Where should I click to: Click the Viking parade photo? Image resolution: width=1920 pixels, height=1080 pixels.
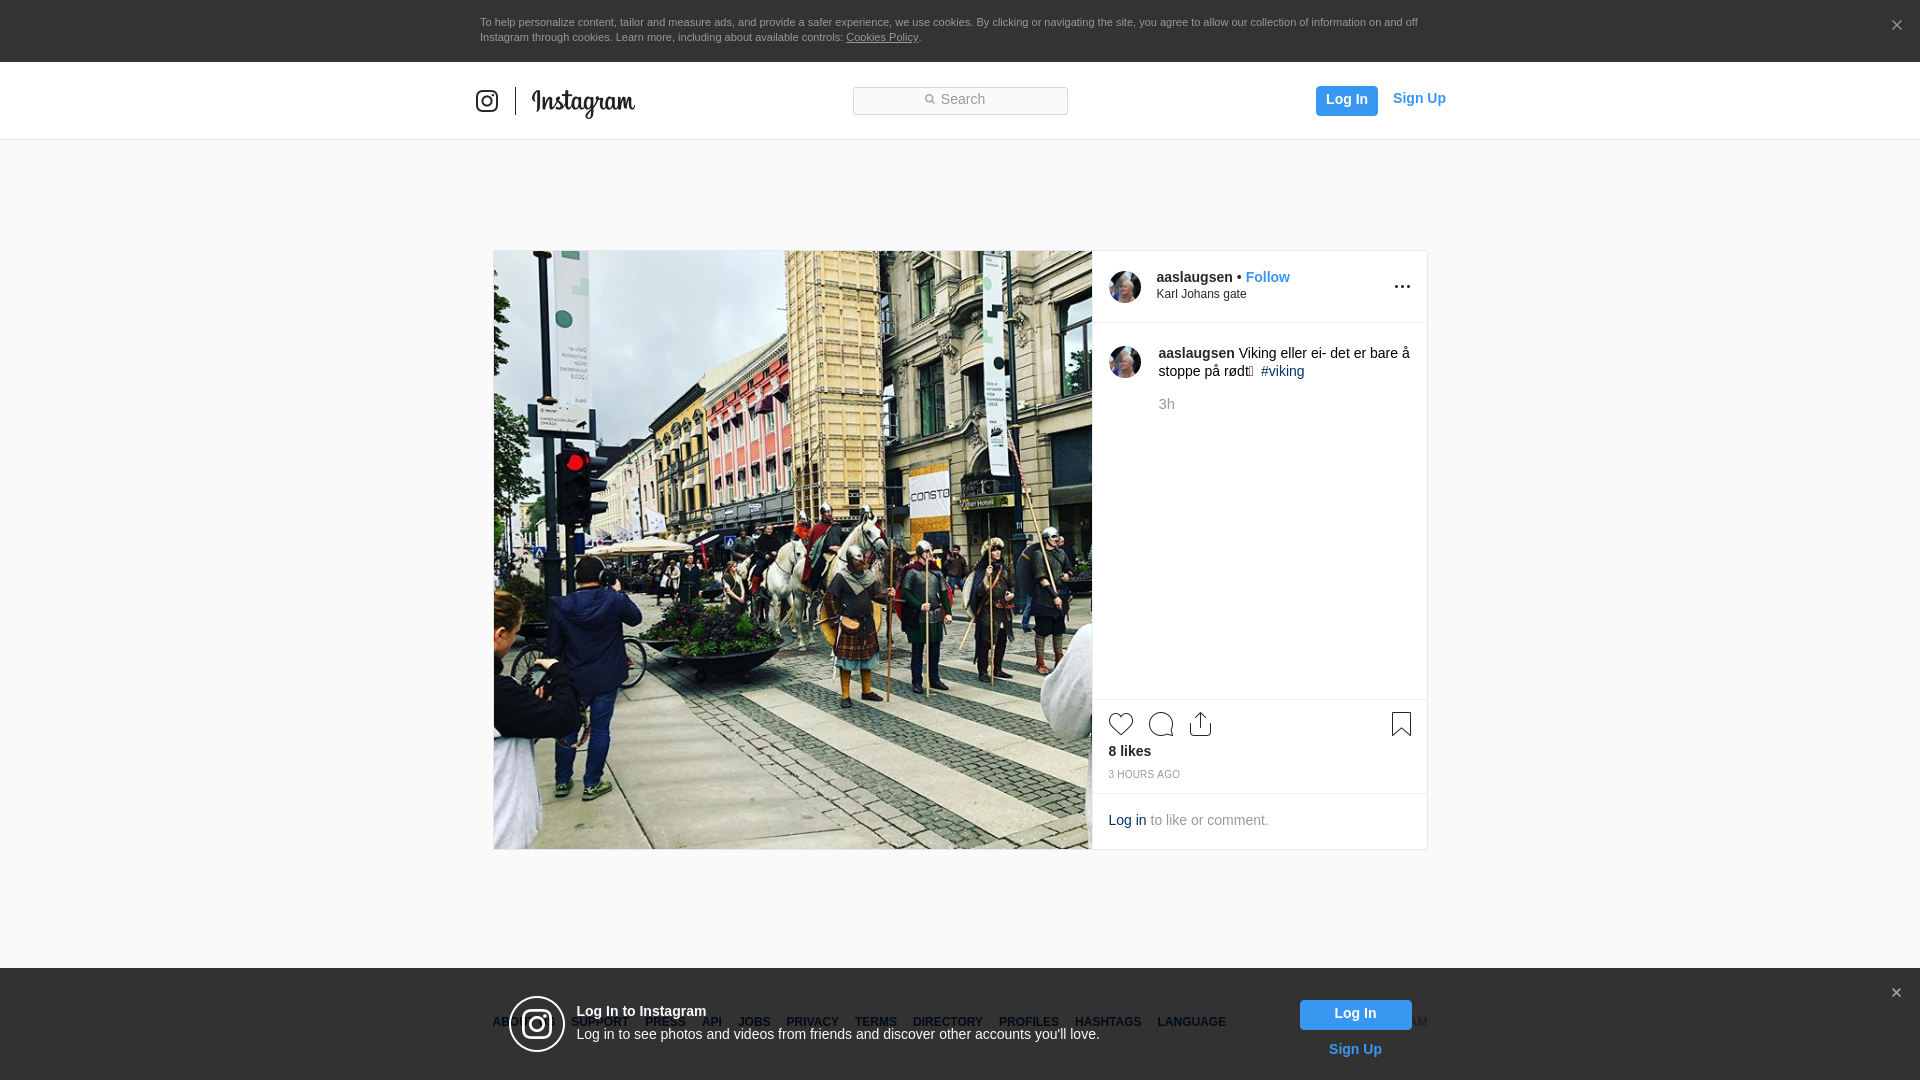coord(792,550)
